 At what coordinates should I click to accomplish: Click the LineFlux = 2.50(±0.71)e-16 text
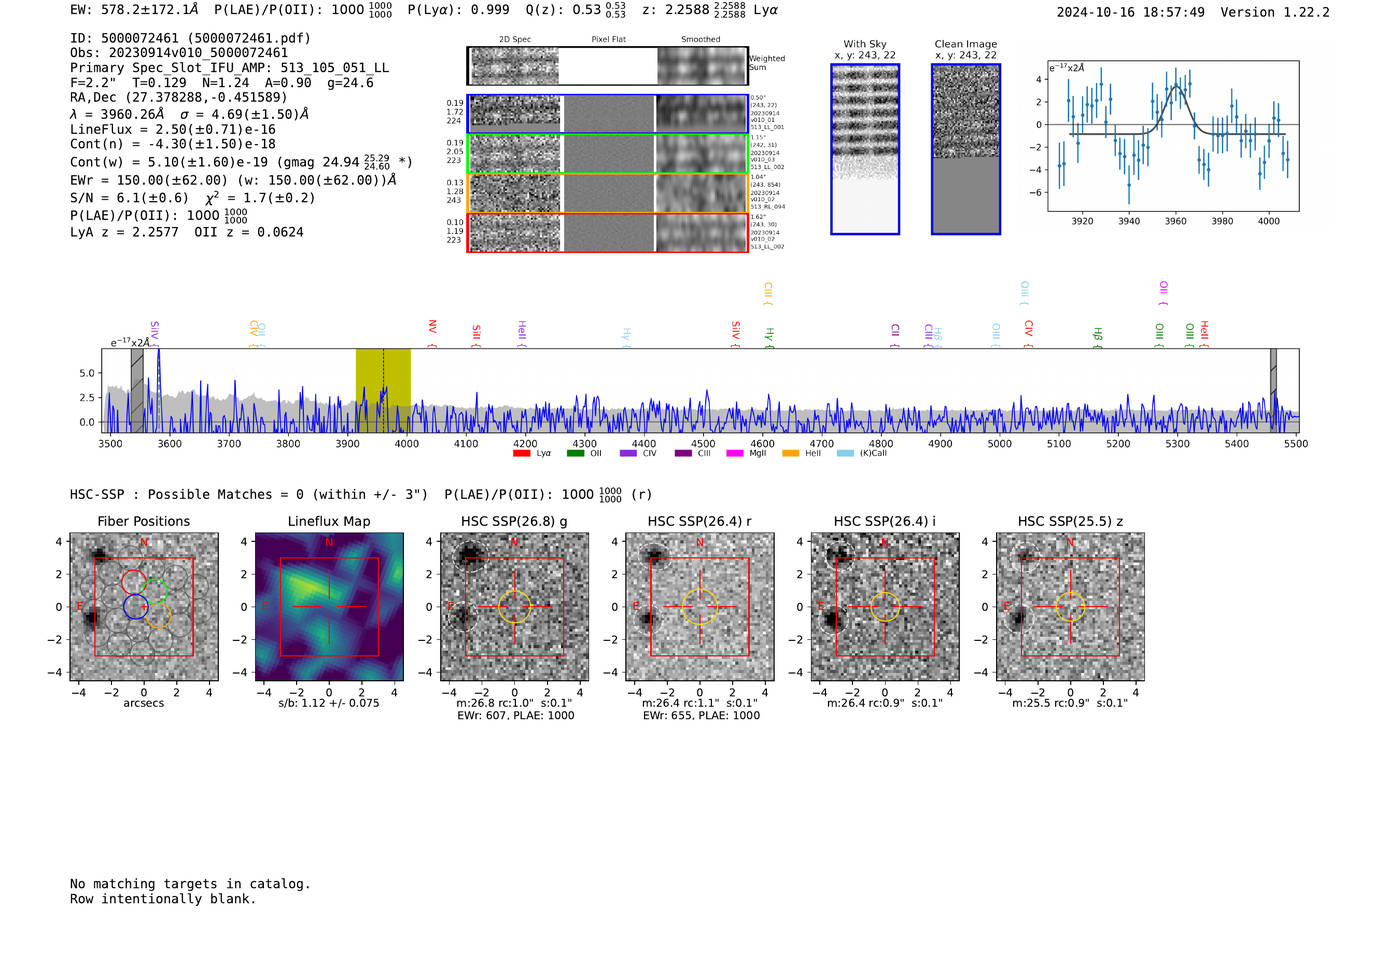coord(173,129)
